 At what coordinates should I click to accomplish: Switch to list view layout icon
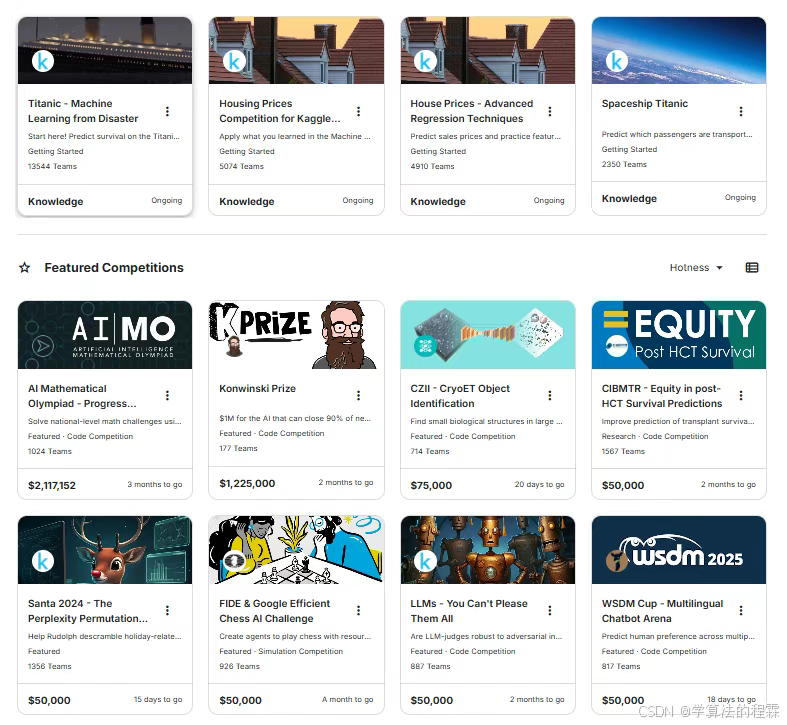(751, 268)
